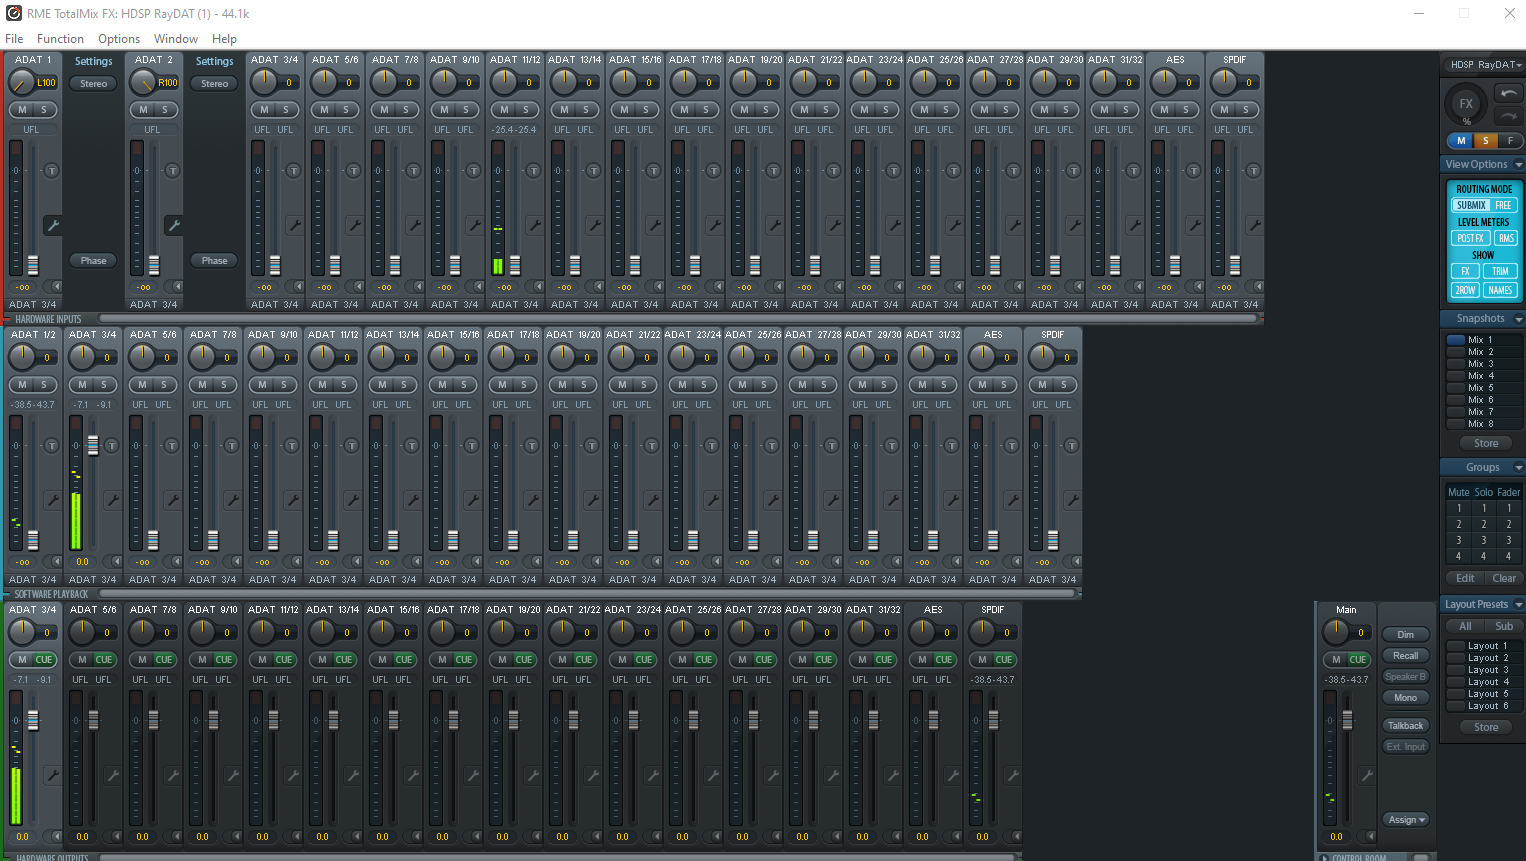Open the Assign dropdown in control room

click(x=1406, y=820)
